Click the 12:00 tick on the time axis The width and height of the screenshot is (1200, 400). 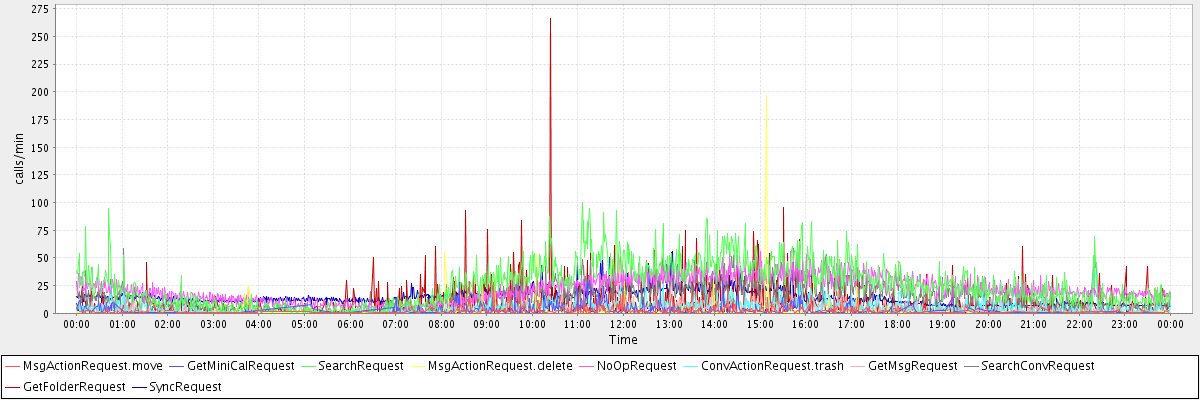(623, 324)
